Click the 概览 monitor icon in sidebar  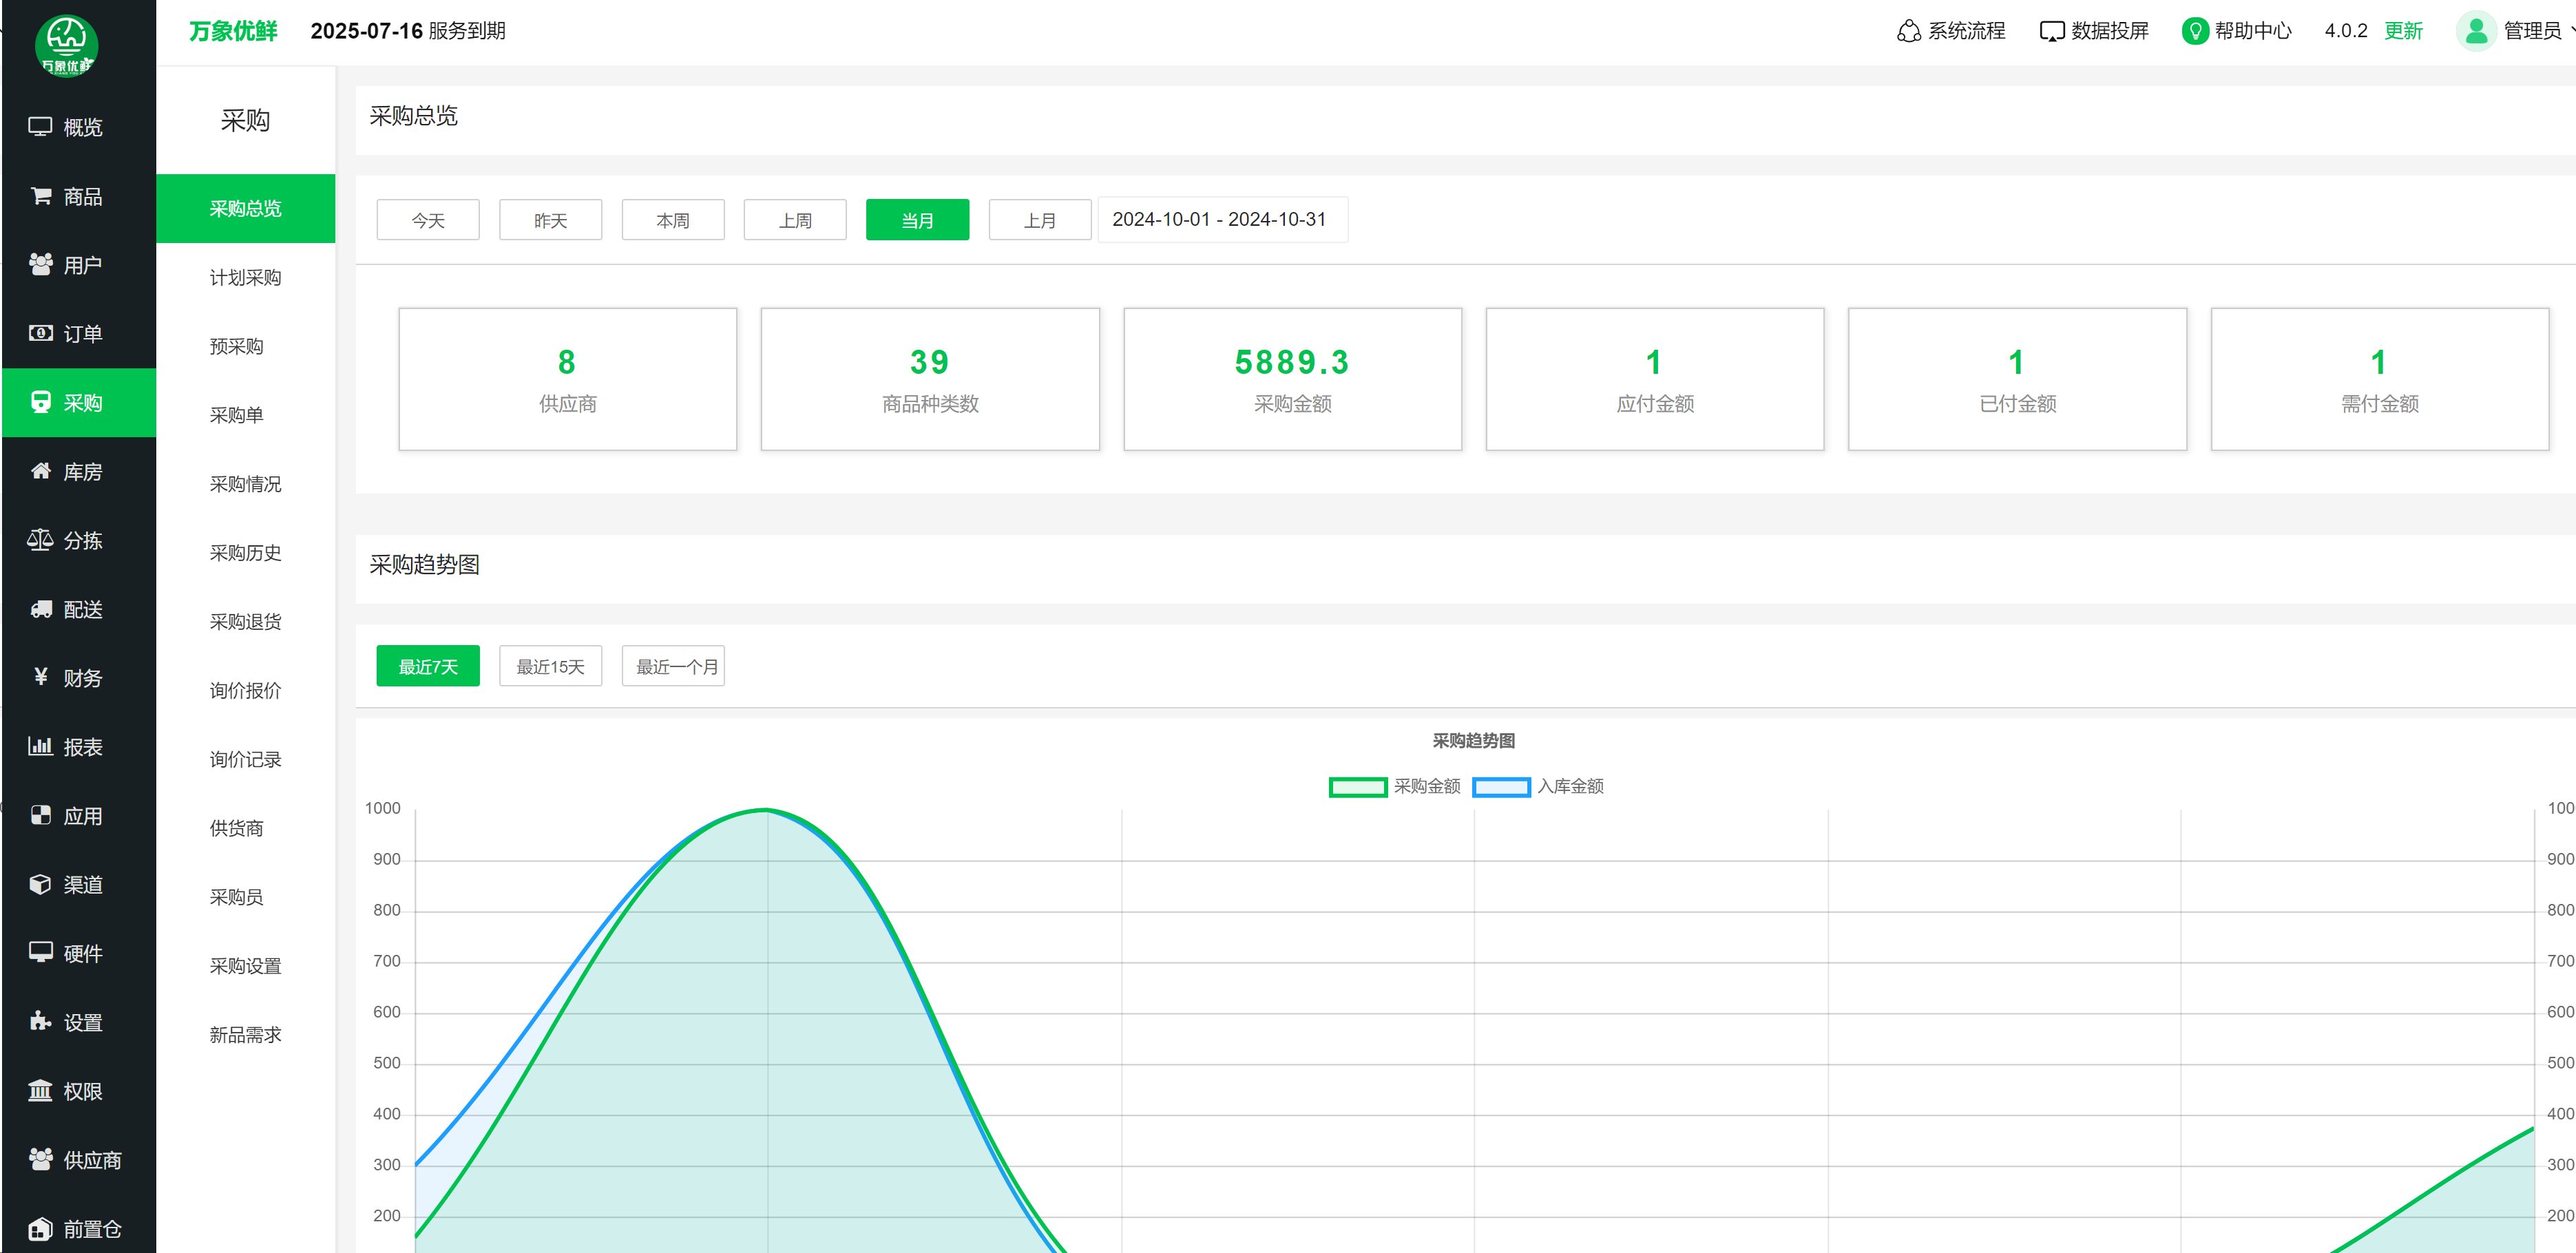(40, 127)
